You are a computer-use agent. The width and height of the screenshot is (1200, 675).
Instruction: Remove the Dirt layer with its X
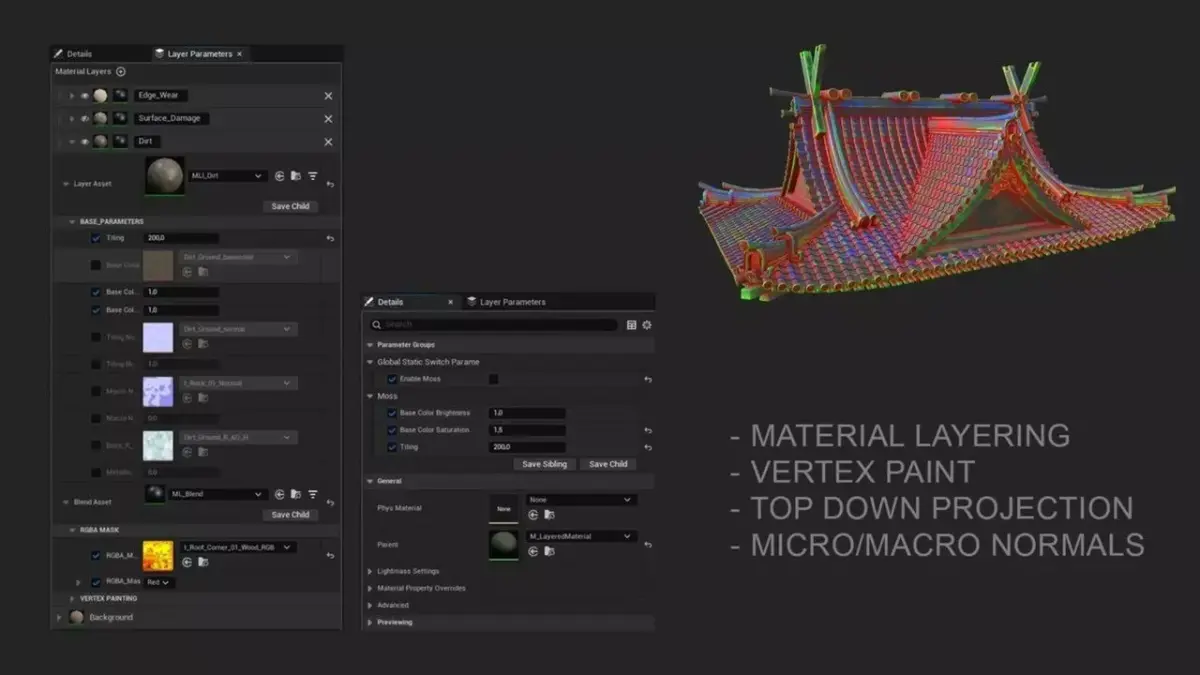[x=328, y=142]
